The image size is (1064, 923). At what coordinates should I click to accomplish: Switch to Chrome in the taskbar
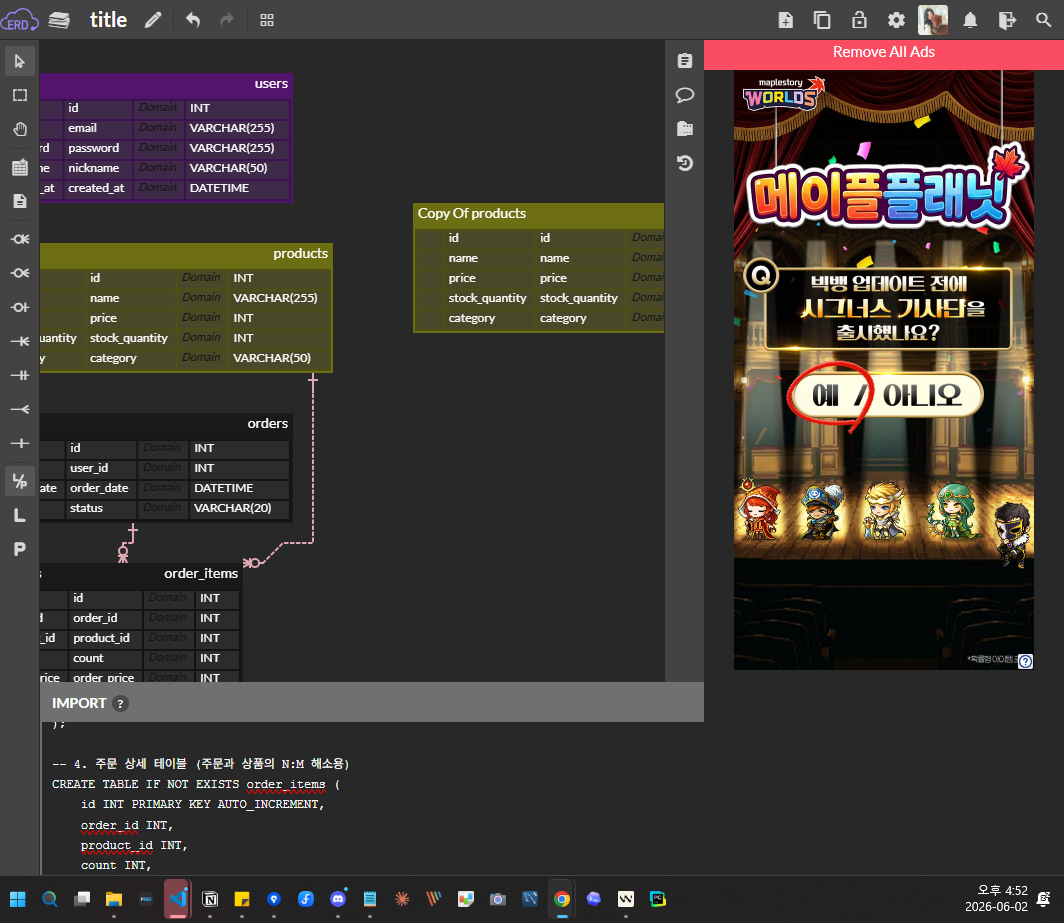[561, 899]
